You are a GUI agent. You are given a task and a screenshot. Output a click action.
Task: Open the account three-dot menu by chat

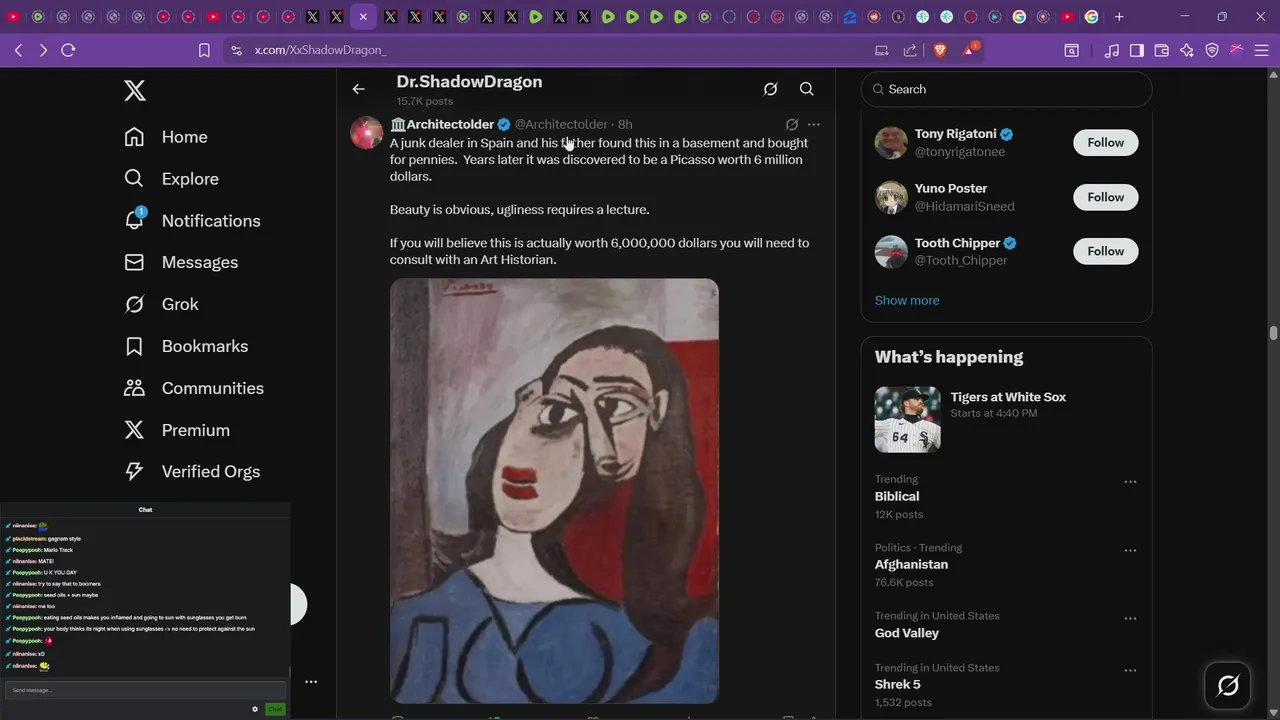(311, 682)
